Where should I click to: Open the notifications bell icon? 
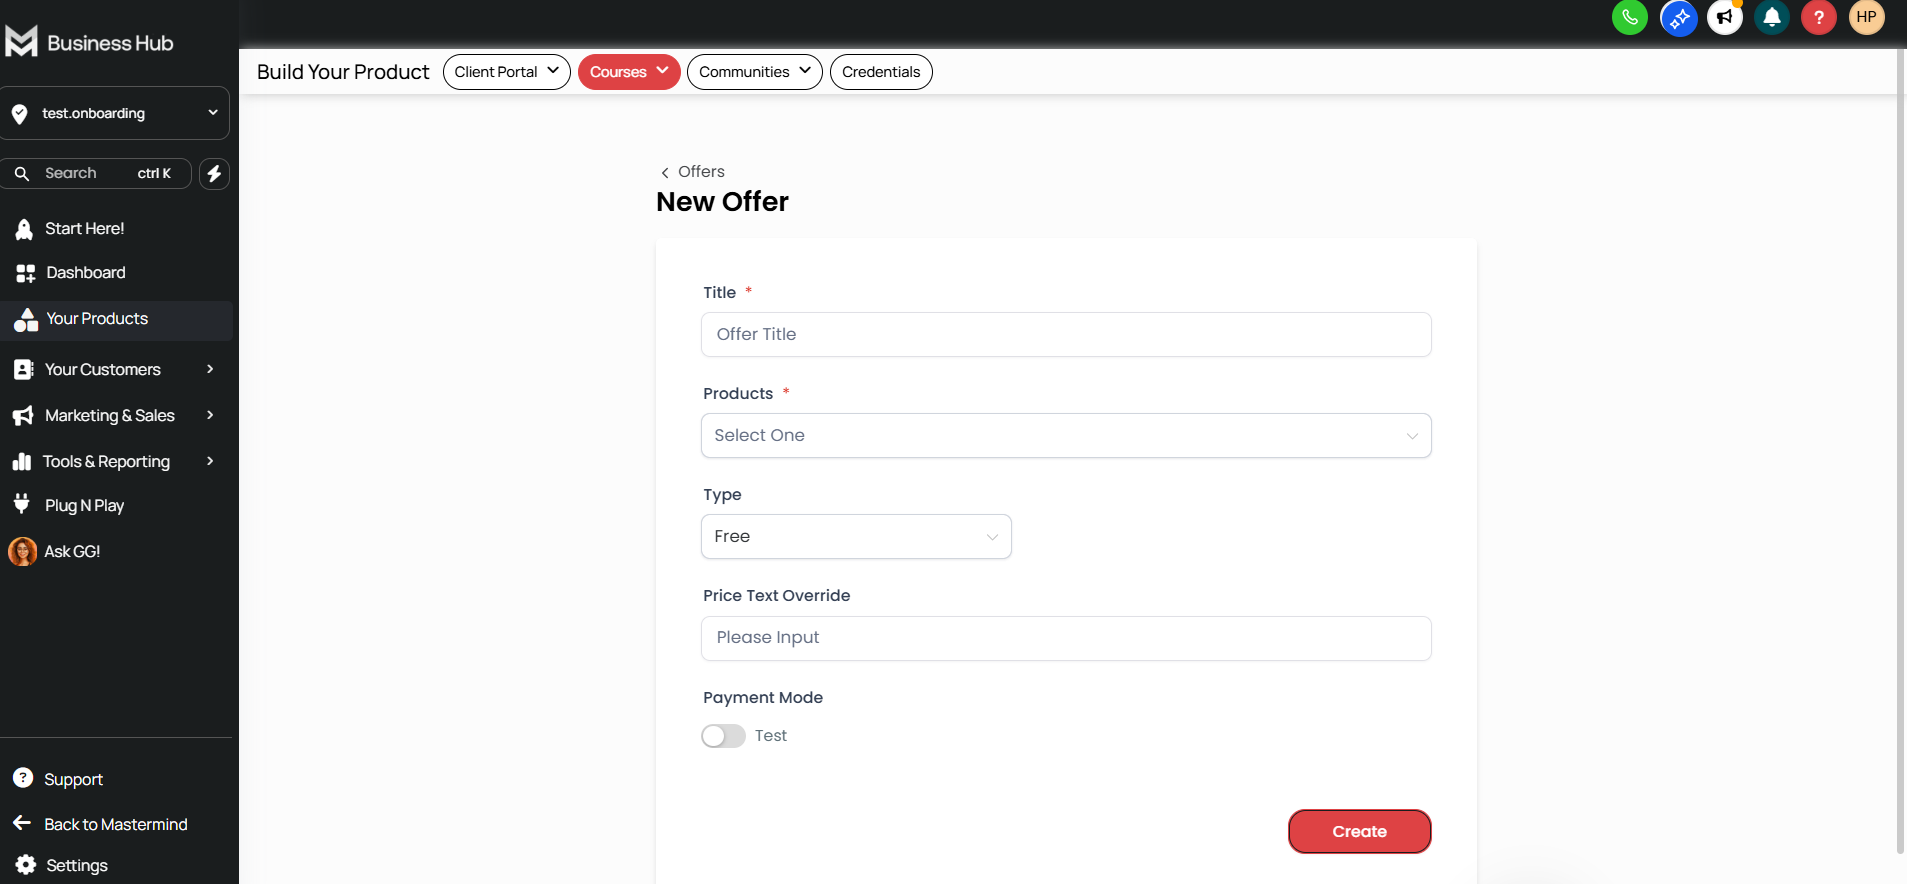click(1771, 17)
